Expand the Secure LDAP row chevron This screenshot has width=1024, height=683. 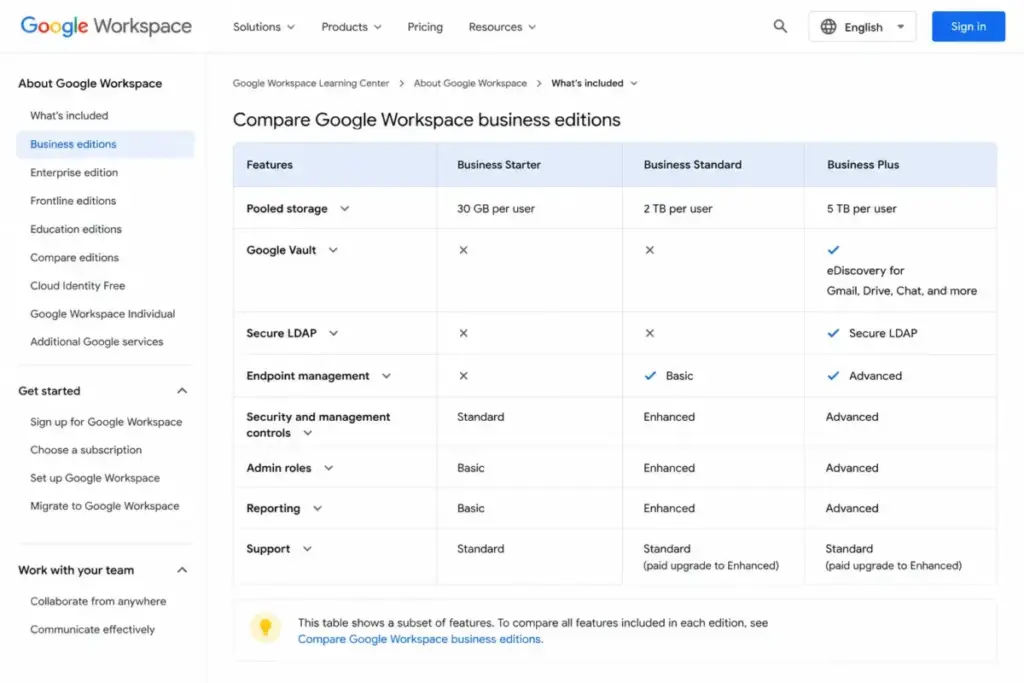click(334, 333)
